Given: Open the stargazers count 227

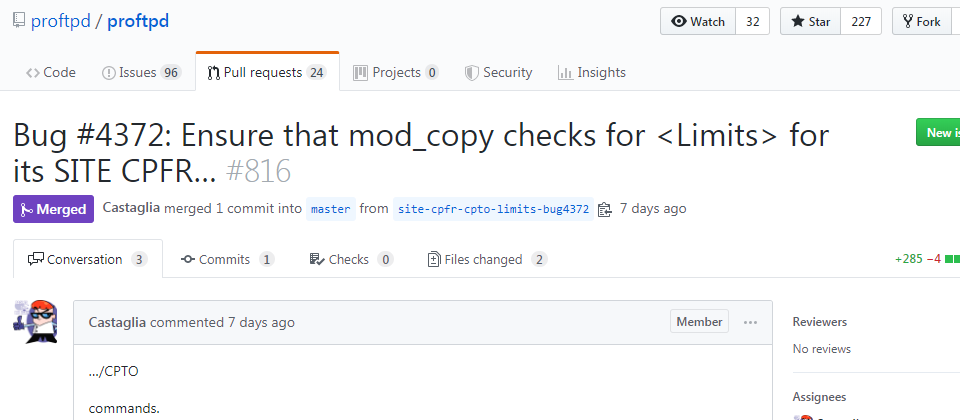Looking at the screenshot, I should point(861,21).
